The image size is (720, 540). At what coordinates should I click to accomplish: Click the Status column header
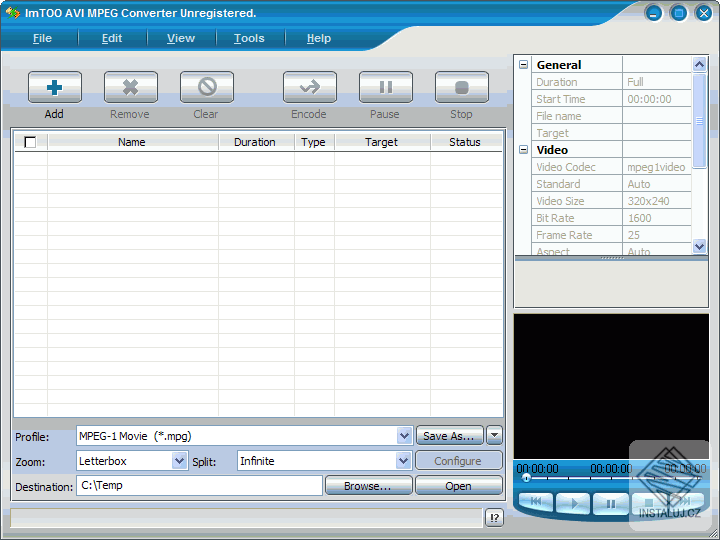point(466,142)
